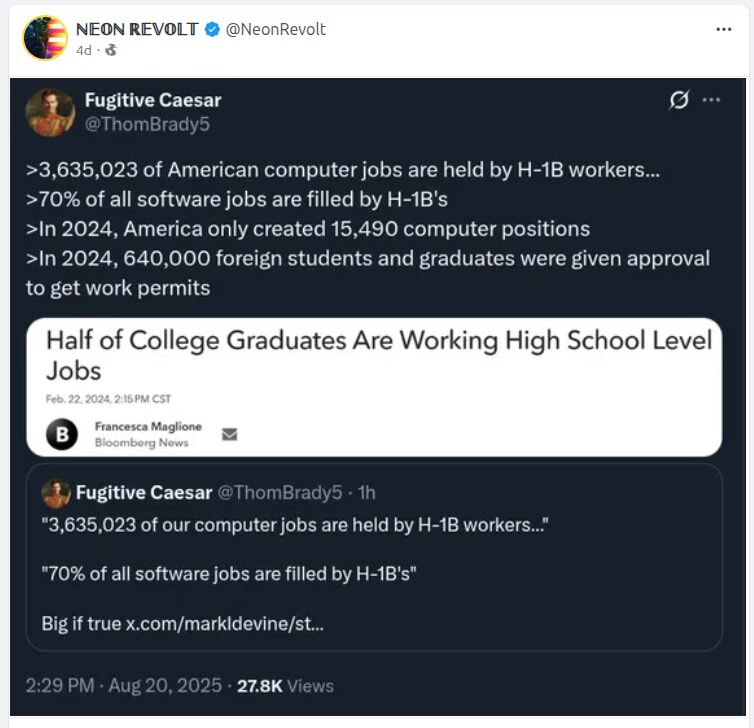Open the post options three-dot menu

(724, 30)
